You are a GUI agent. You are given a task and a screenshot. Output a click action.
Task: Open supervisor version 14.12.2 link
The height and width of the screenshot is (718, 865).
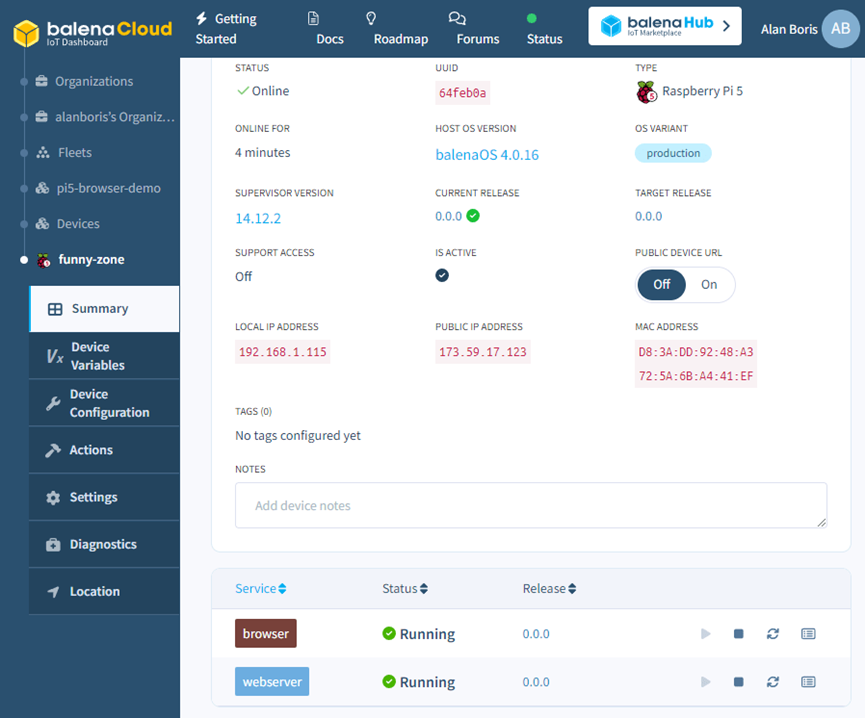coord(258,218)
